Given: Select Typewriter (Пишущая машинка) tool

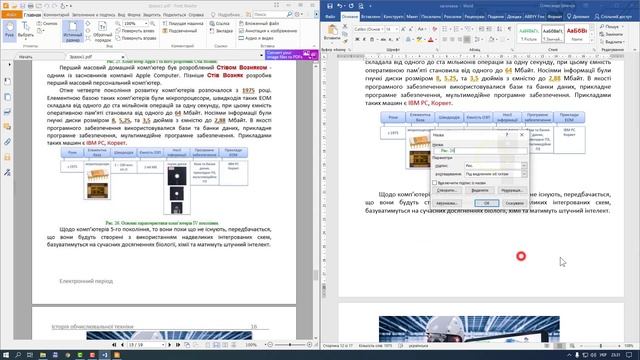Looking at the screenshot, I should point(183,24).
